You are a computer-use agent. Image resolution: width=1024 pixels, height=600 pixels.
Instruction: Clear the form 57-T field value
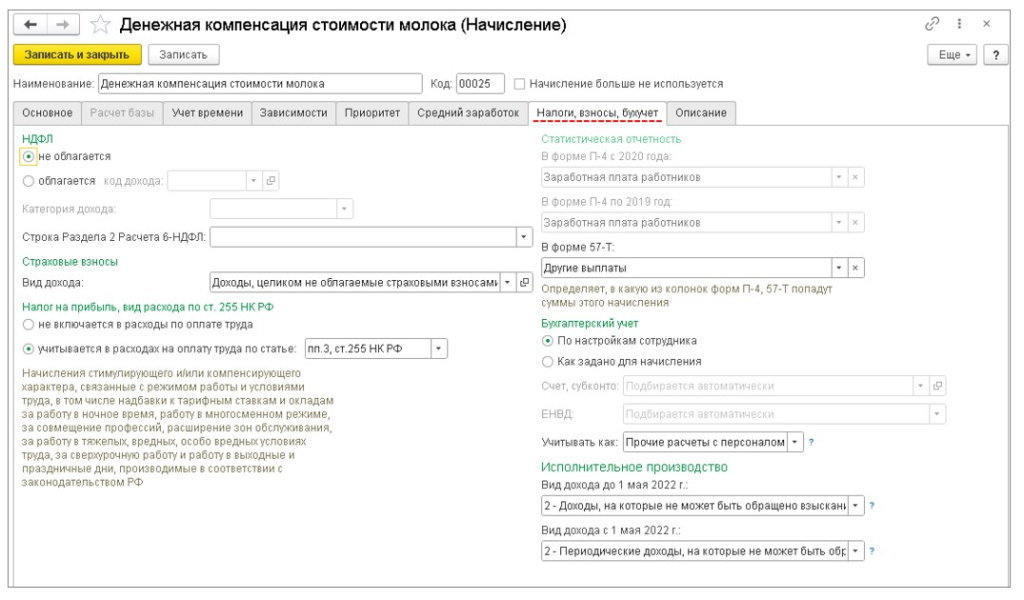point(855,267)
